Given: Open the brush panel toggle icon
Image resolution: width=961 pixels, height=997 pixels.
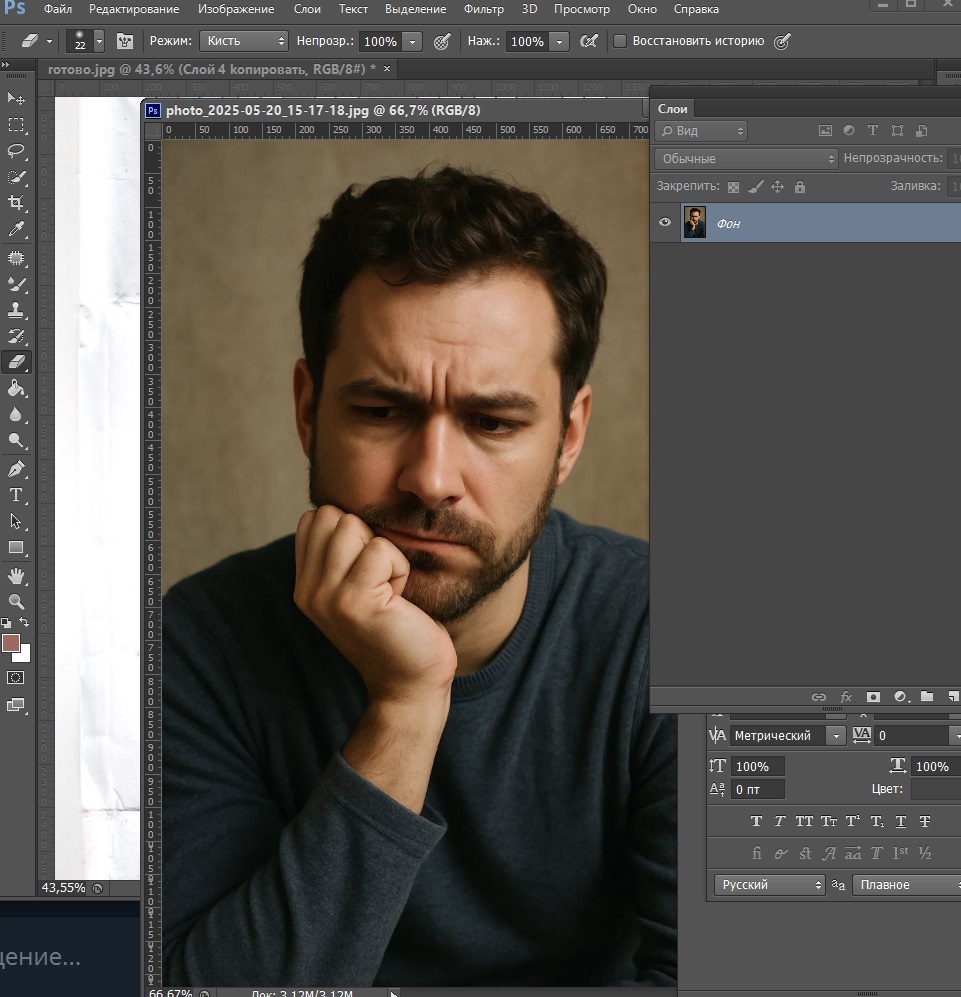Looking at the screenshot, I should [x=125, y=41].
